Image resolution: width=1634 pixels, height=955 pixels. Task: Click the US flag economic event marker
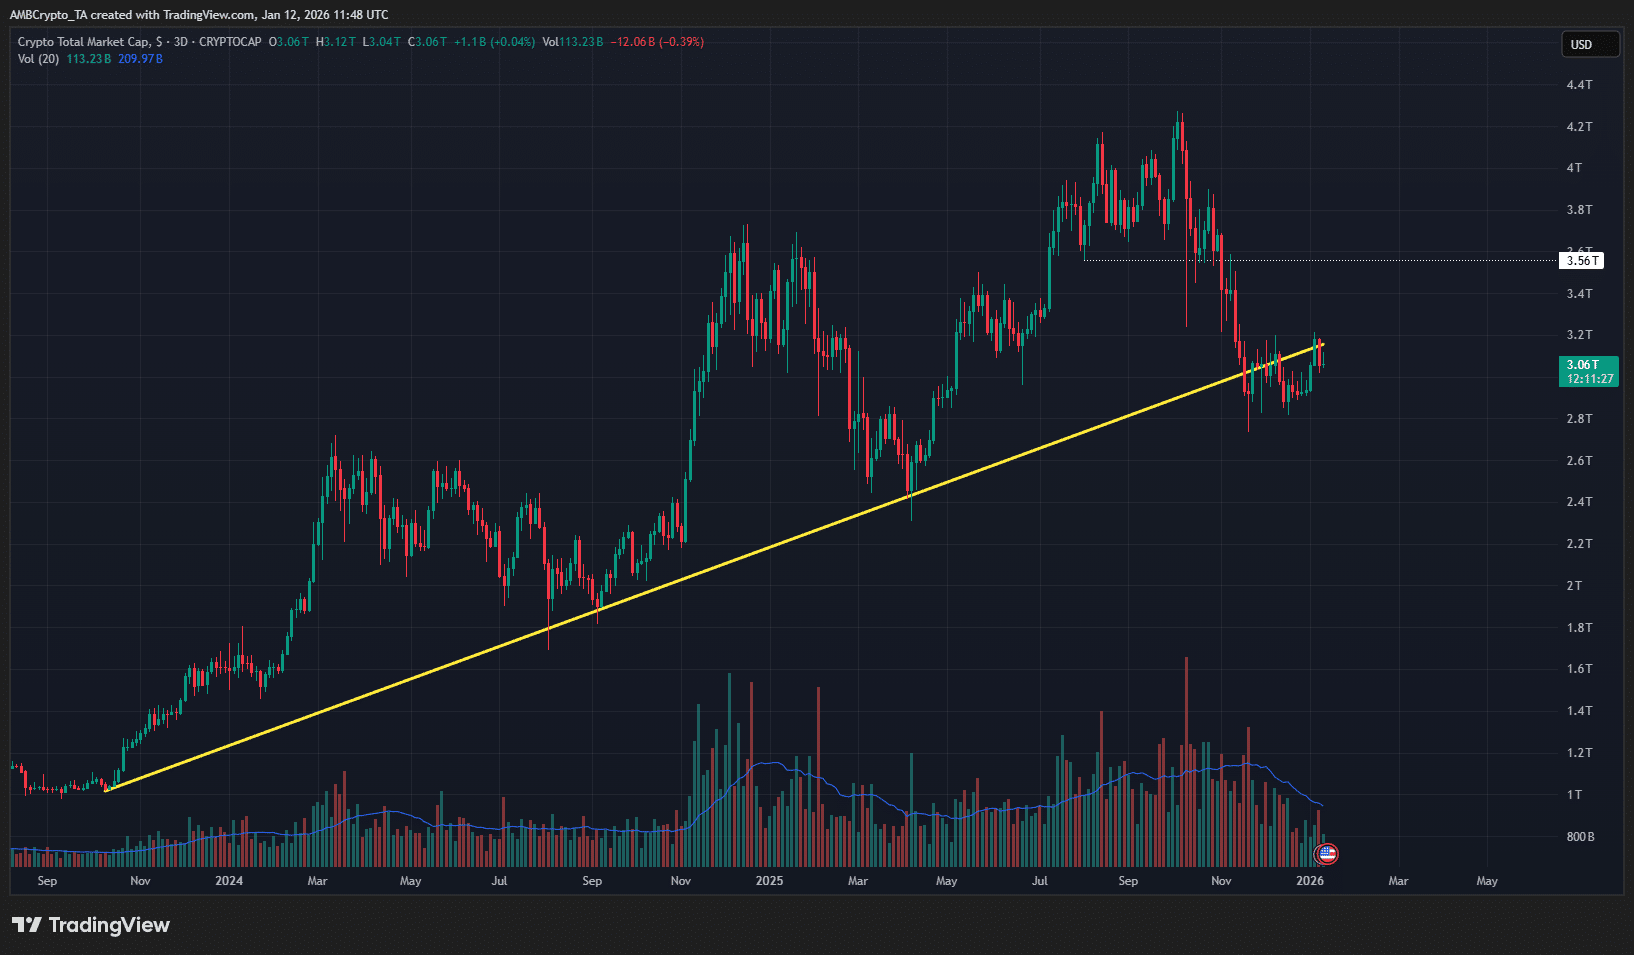(x=1326, y=854)
